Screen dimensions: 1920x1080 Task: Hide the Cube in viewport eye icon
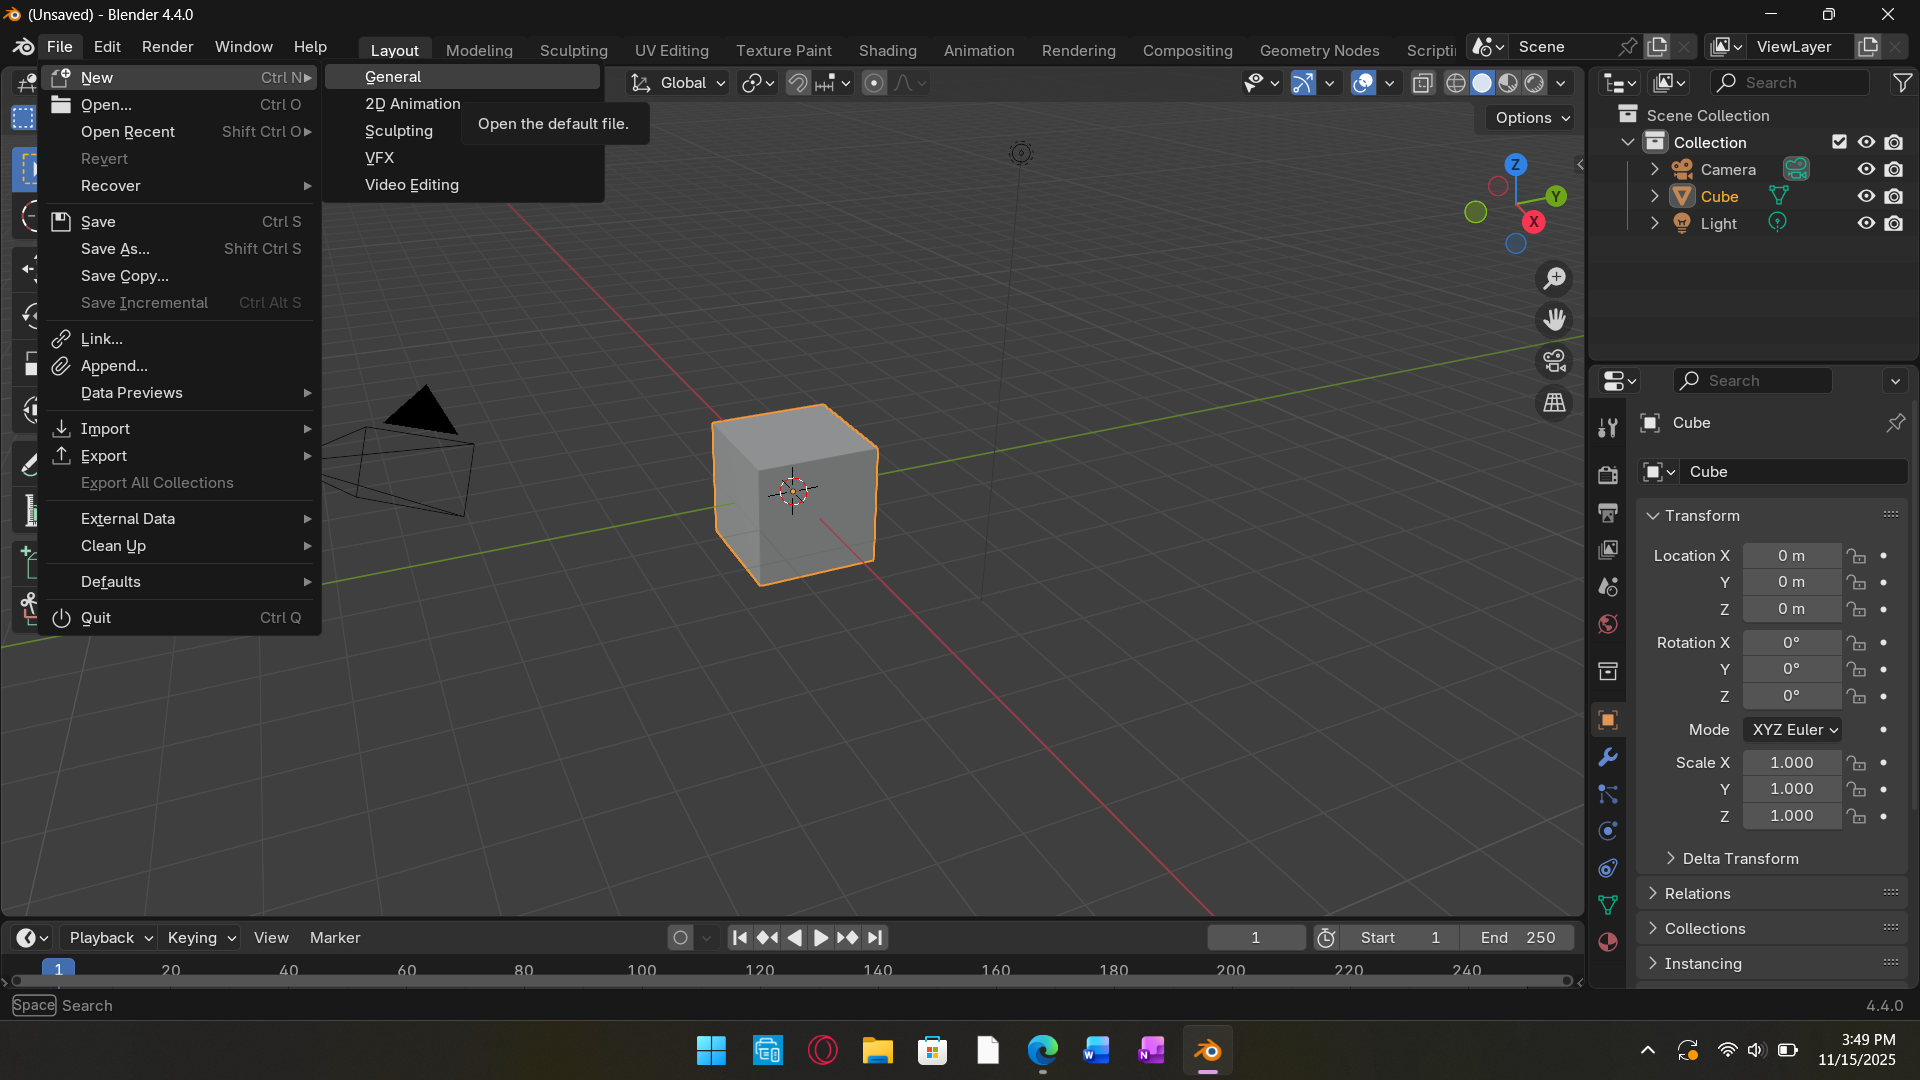(x=1866, y=197)
